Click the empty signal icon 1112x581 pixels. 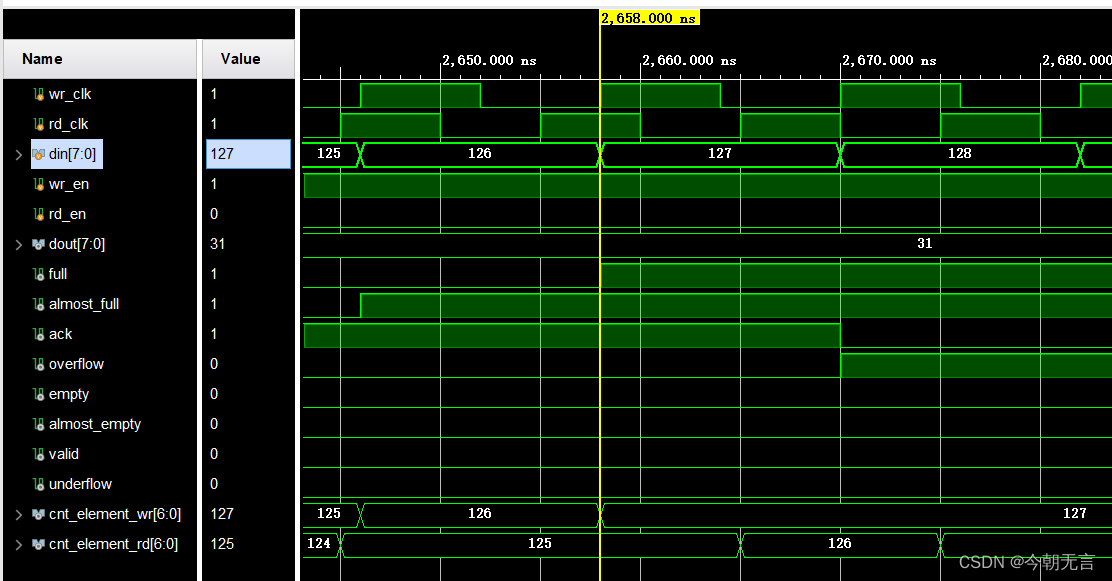coord(39,394)
